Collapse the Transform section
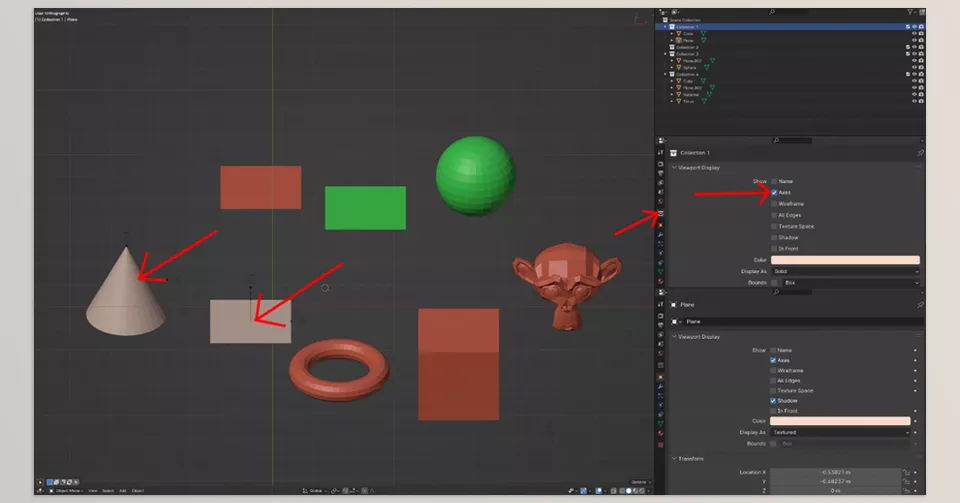Screen dimensions: 960x503 675,459
